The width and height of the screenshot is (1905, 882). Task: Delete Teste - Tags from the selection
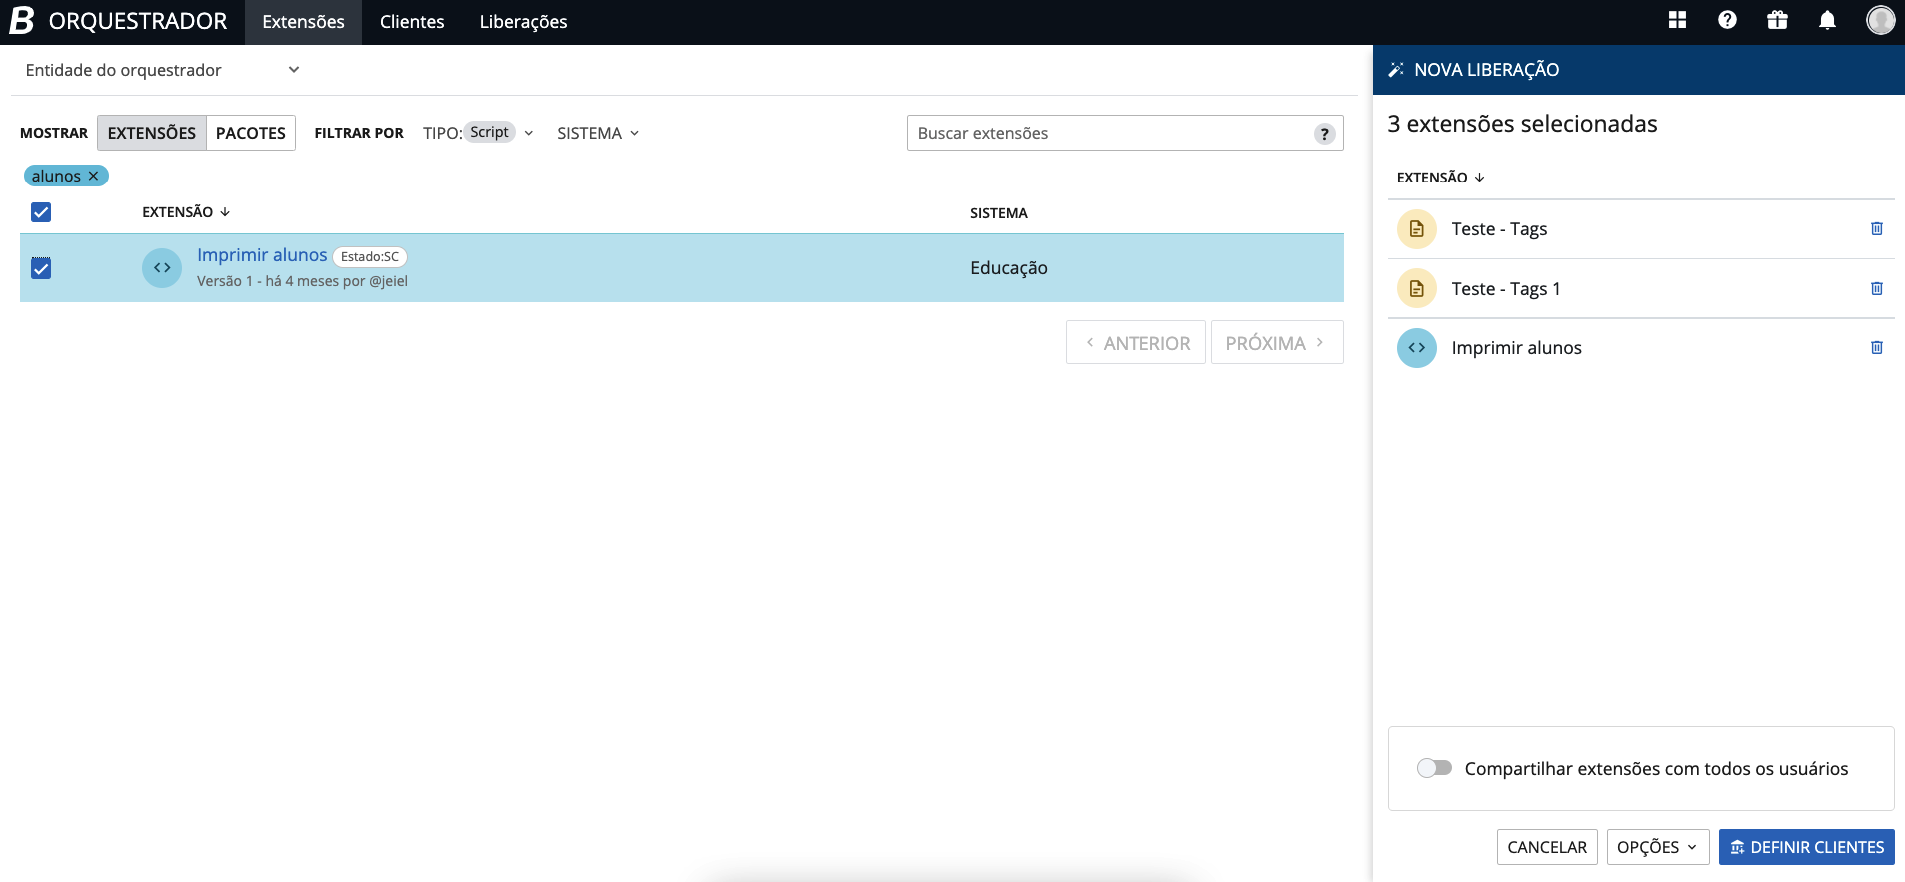coord(1876,229)
